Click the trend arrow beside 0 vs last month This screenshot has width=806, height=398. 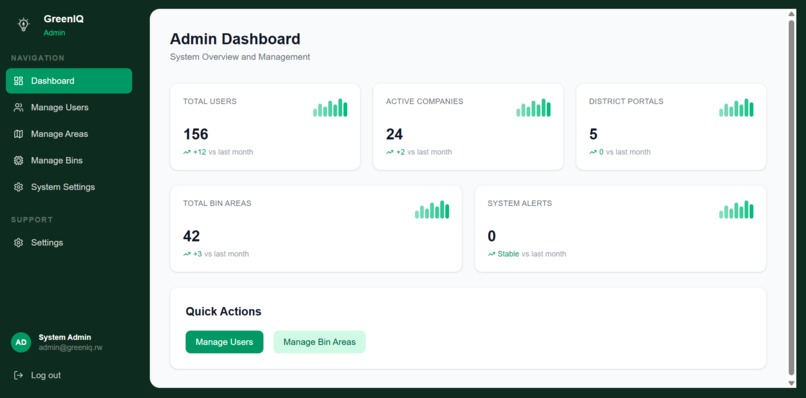[x=593, y=152]
